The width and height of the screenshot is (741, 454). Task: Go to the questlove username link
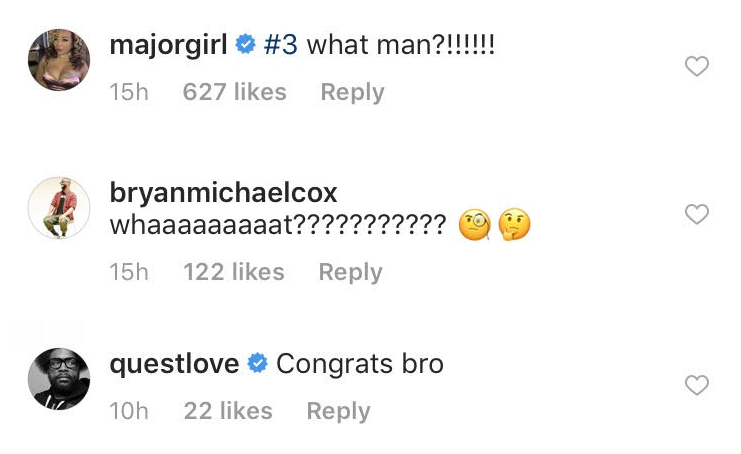click(x=173, y=364)
